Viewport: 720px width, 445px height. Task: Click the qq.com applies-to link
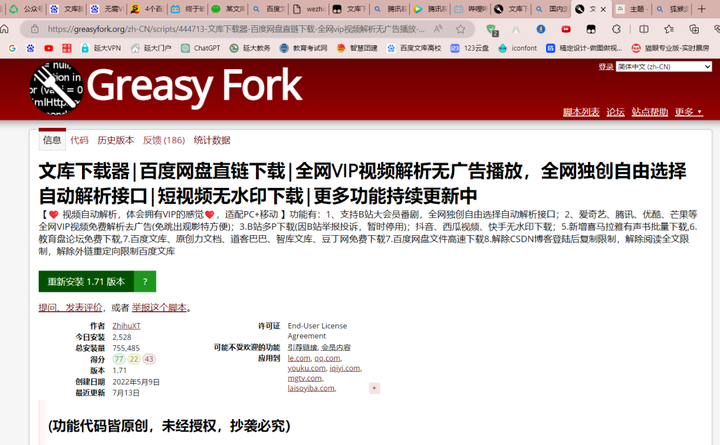point(327,358)
